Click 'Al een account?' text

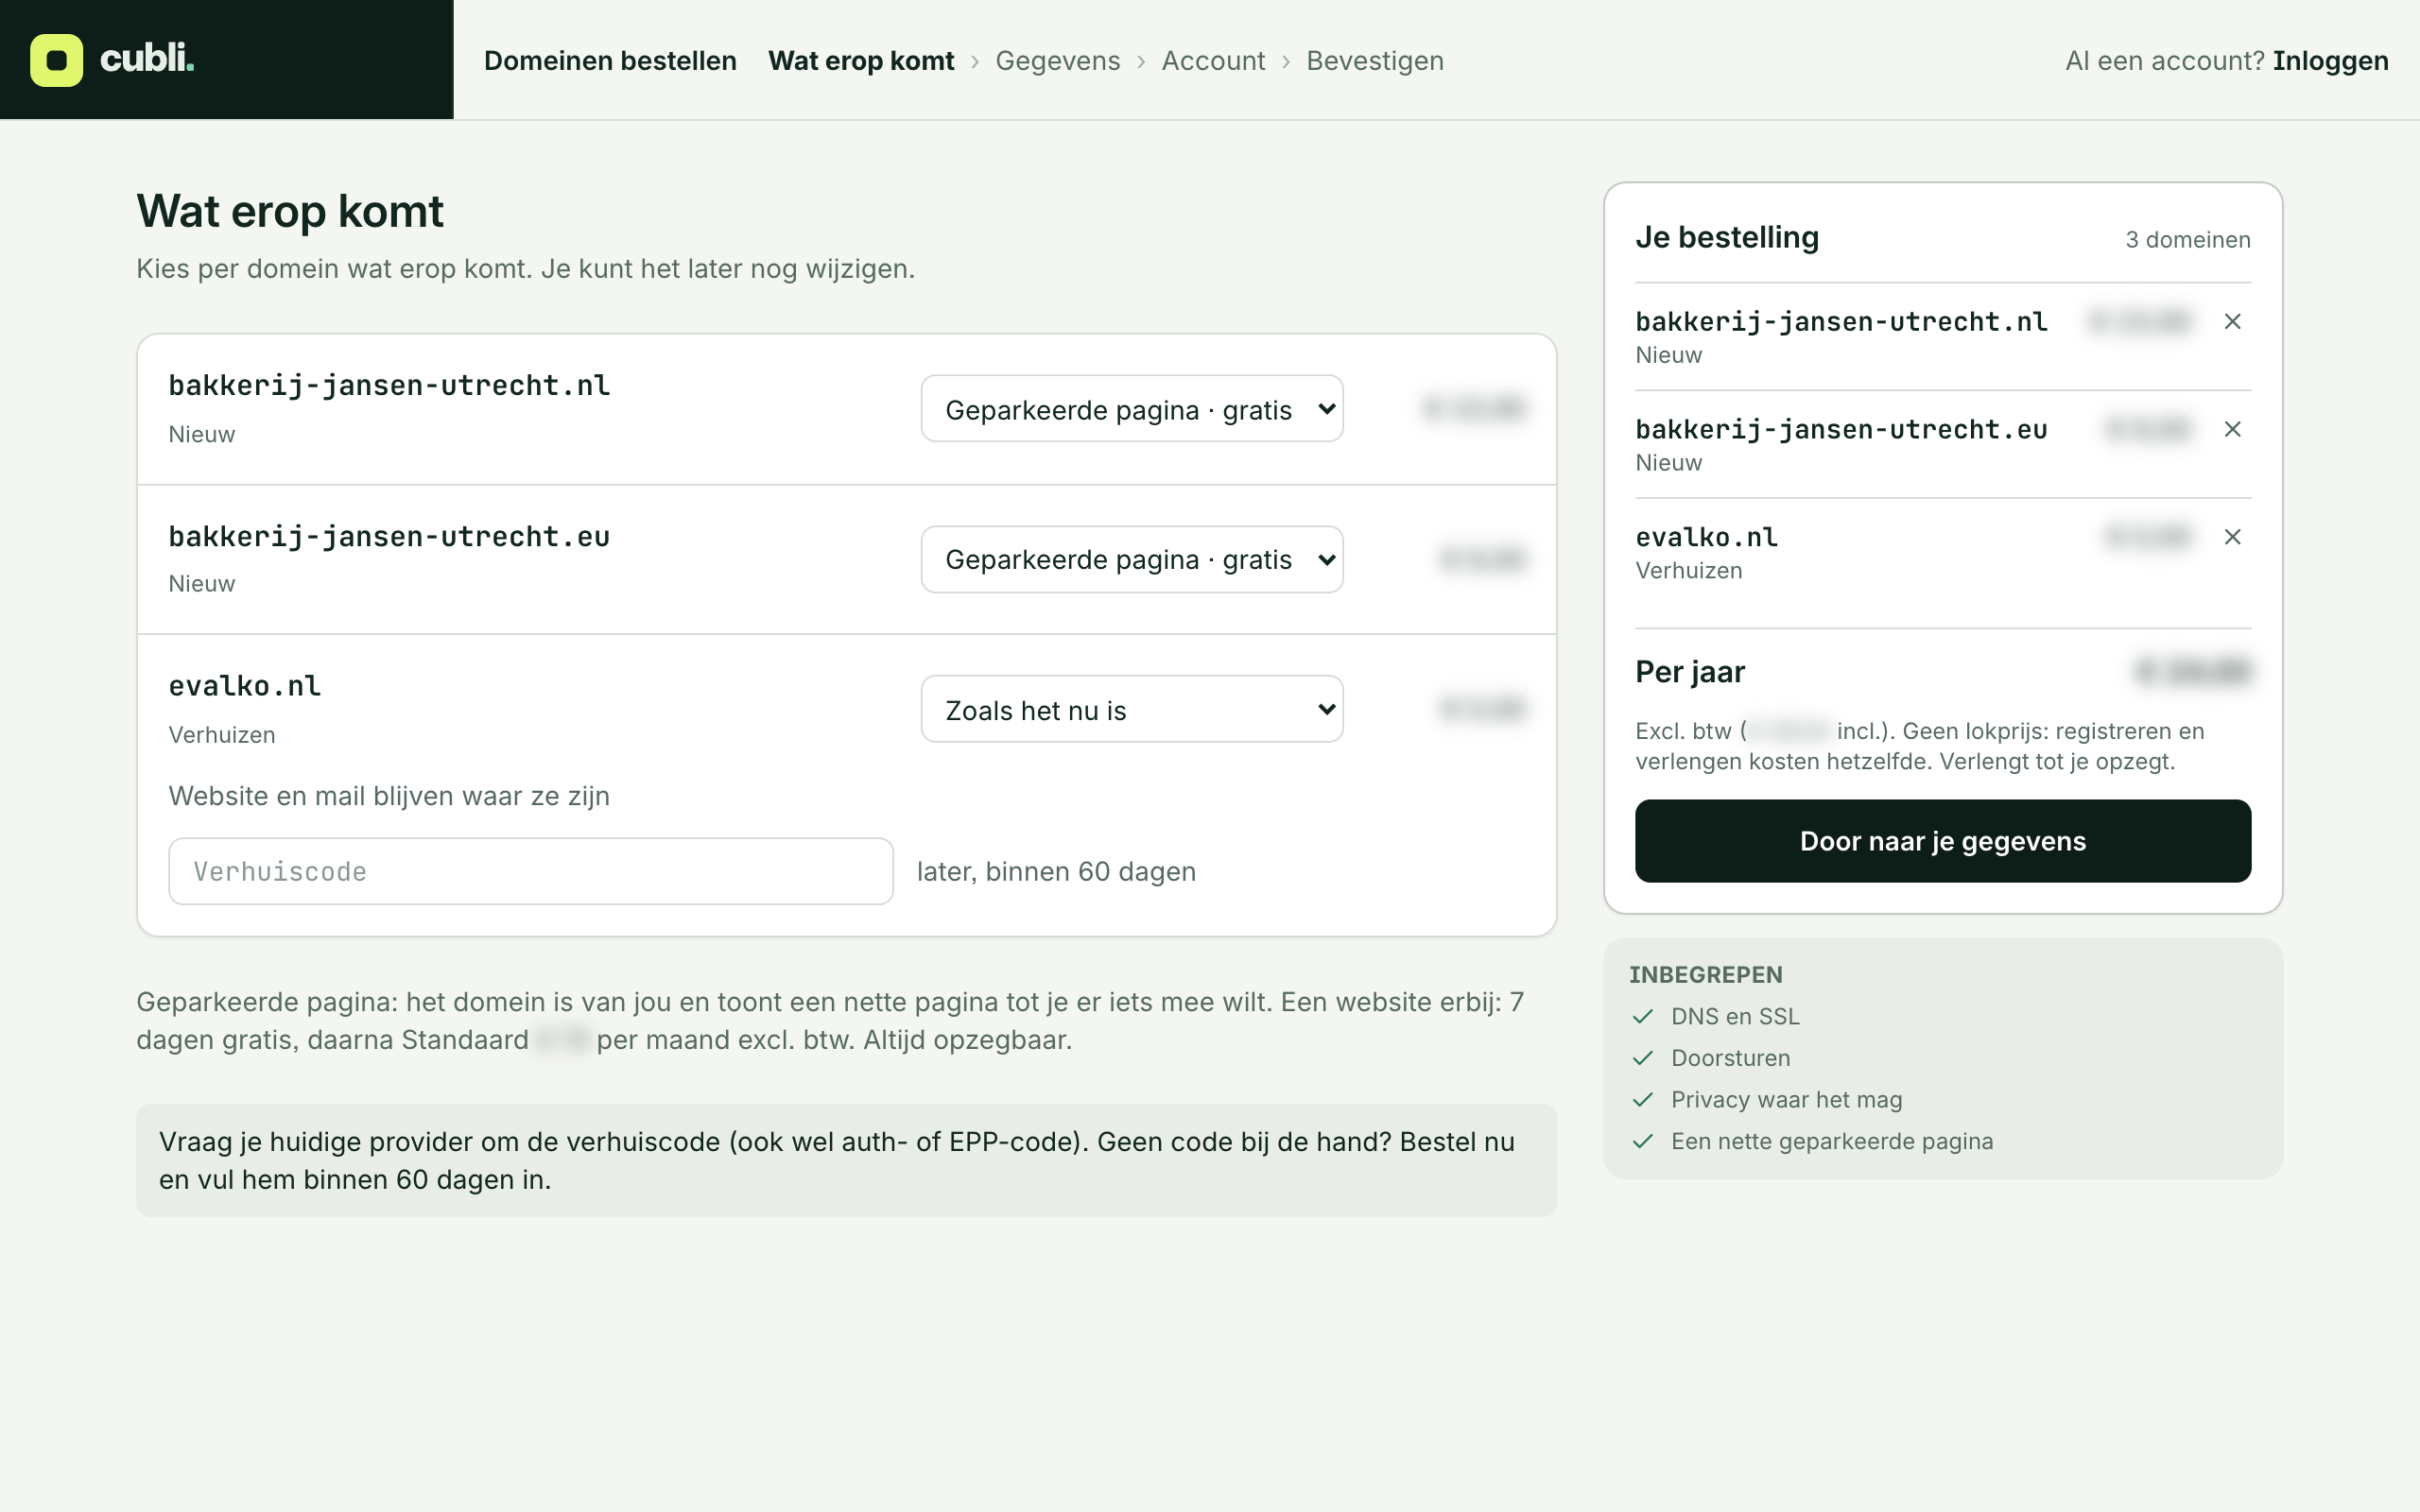click(2165, 60)
